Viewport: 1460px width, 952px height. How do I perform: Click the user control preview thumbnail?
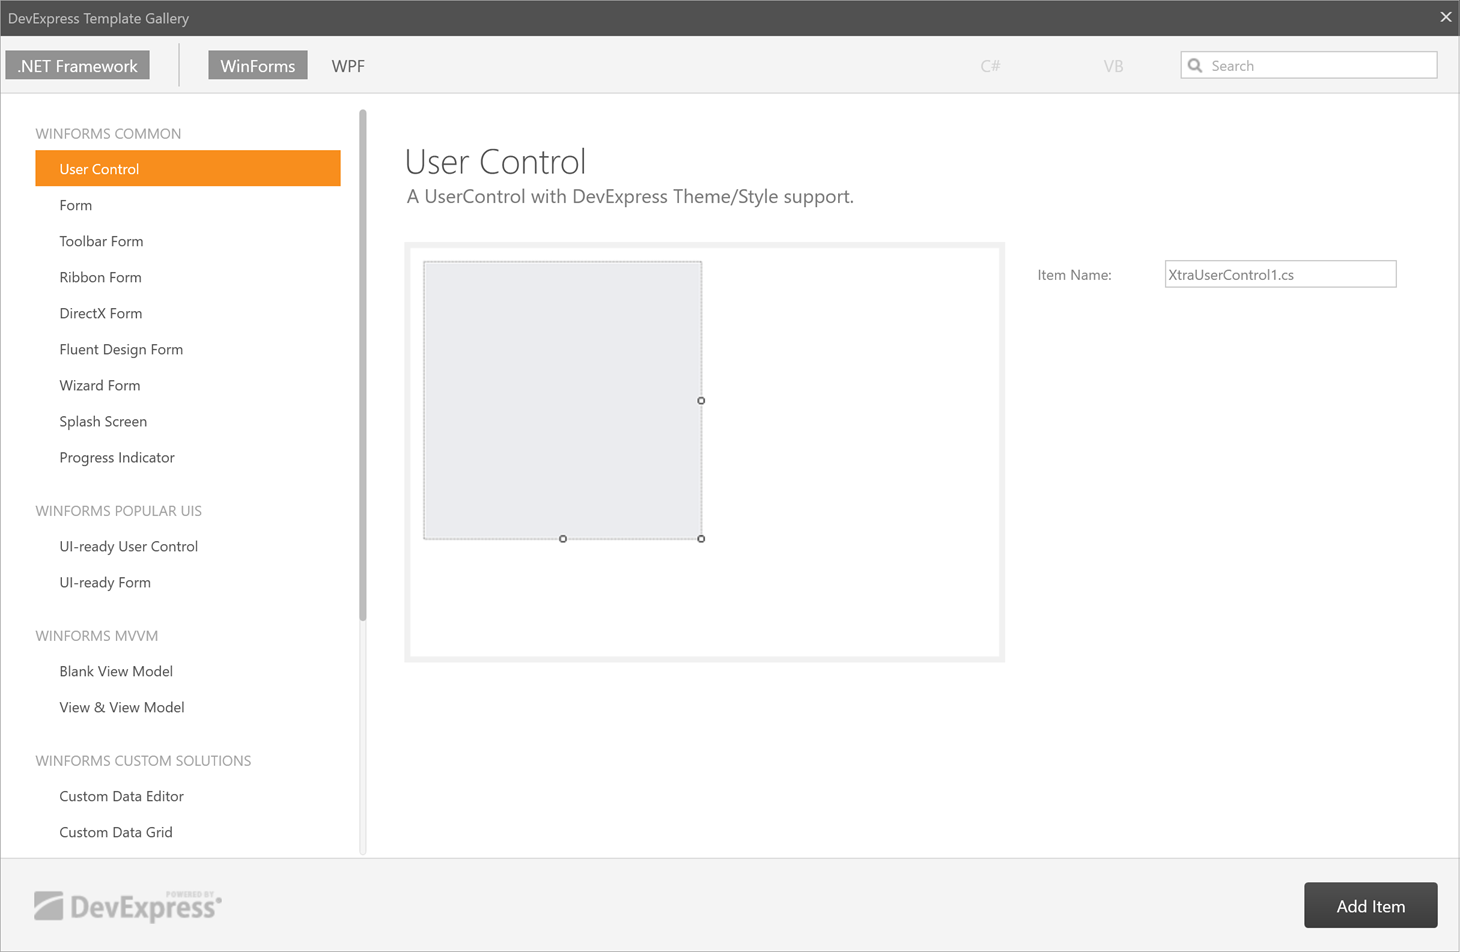point(562,400)
